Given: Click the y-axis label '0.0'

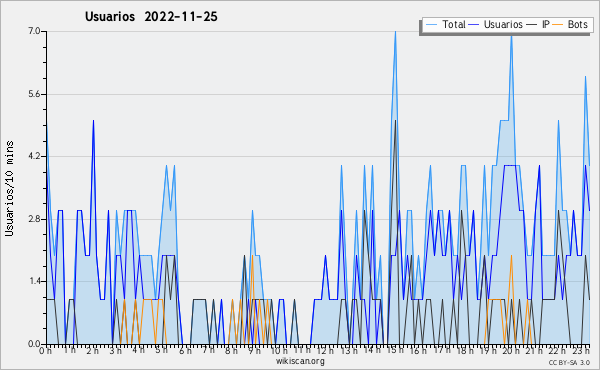Looking at the screenshot, I should point(34,344).
